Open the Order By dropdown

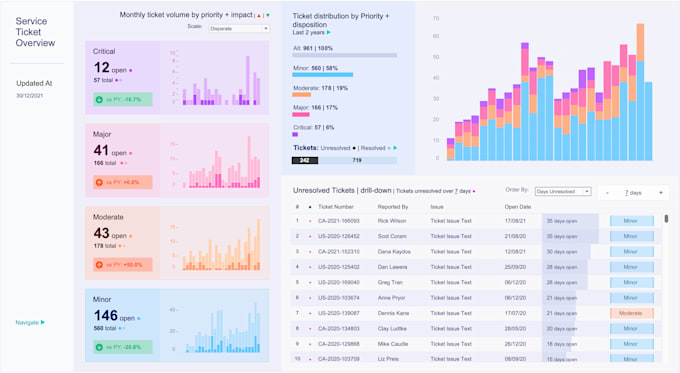(x=563, y=191)
